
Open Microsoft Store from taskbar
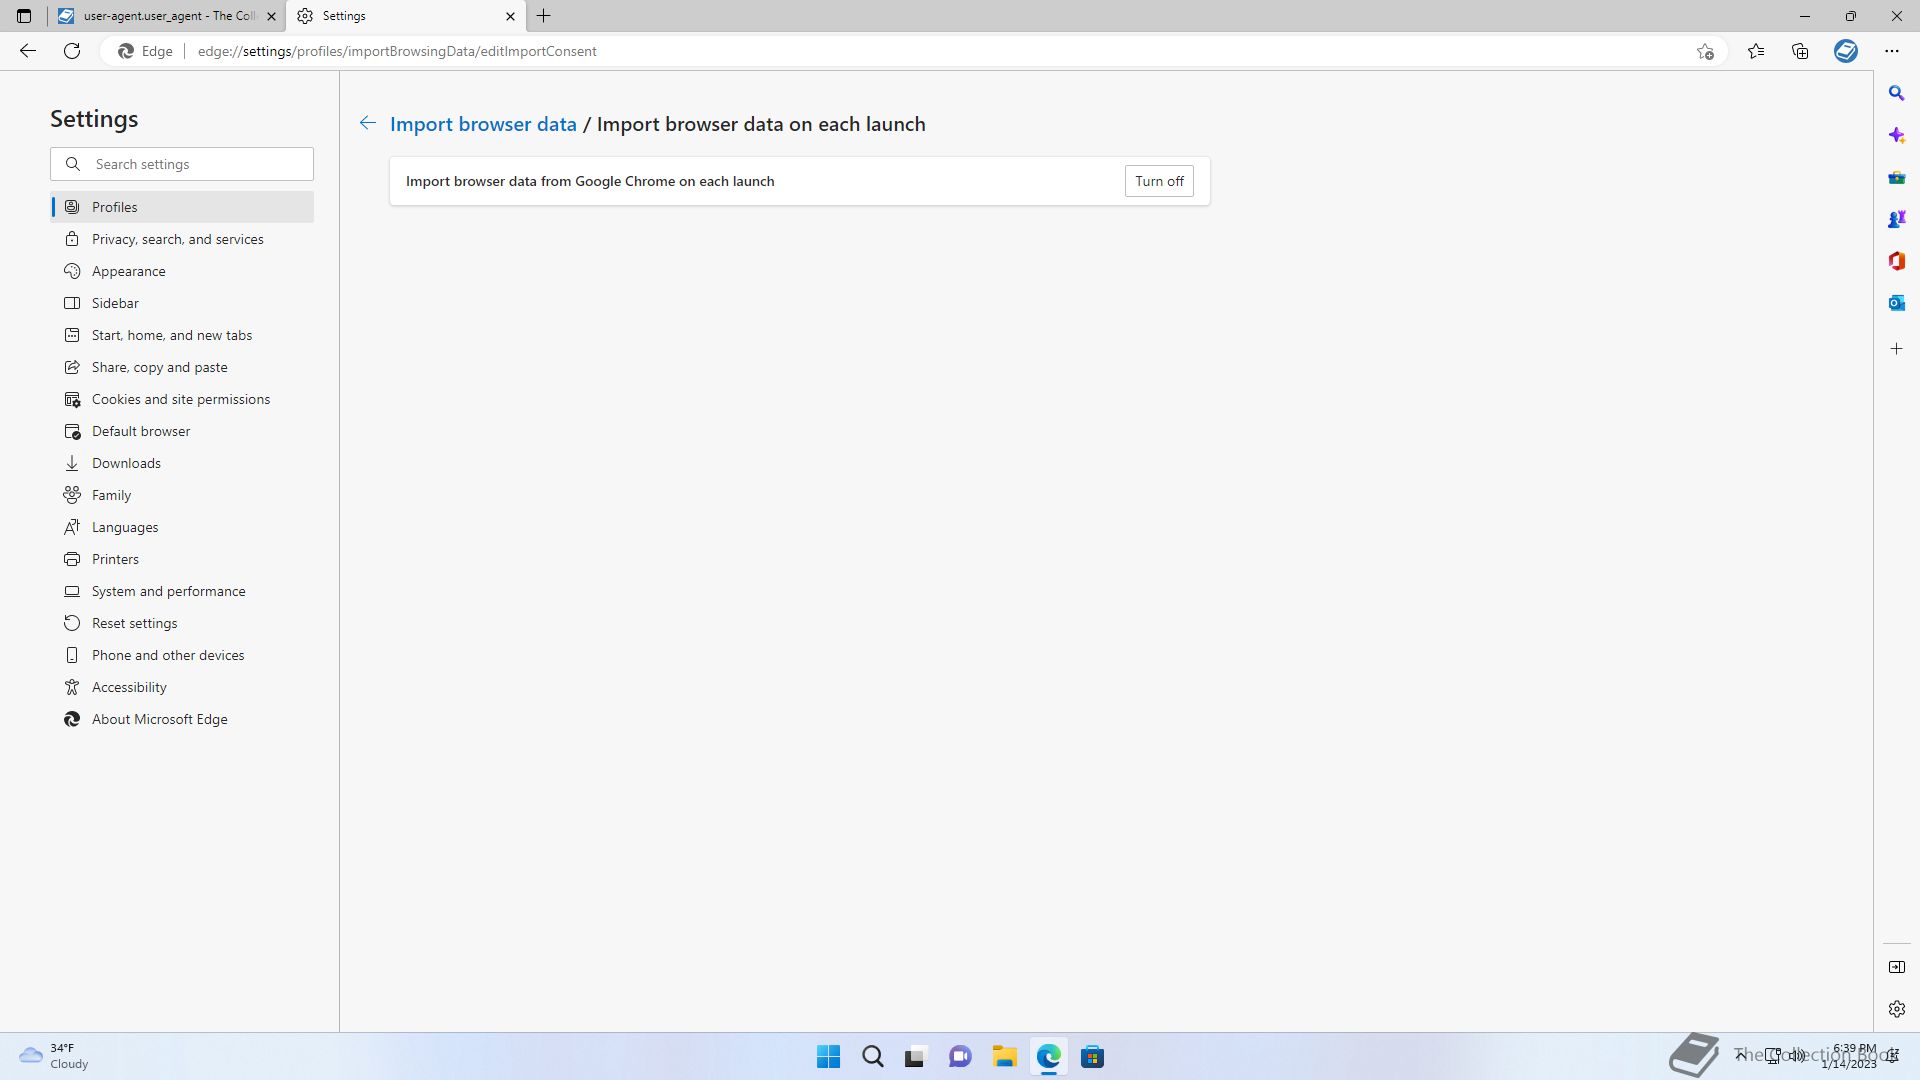[x=1092, y=1056]
